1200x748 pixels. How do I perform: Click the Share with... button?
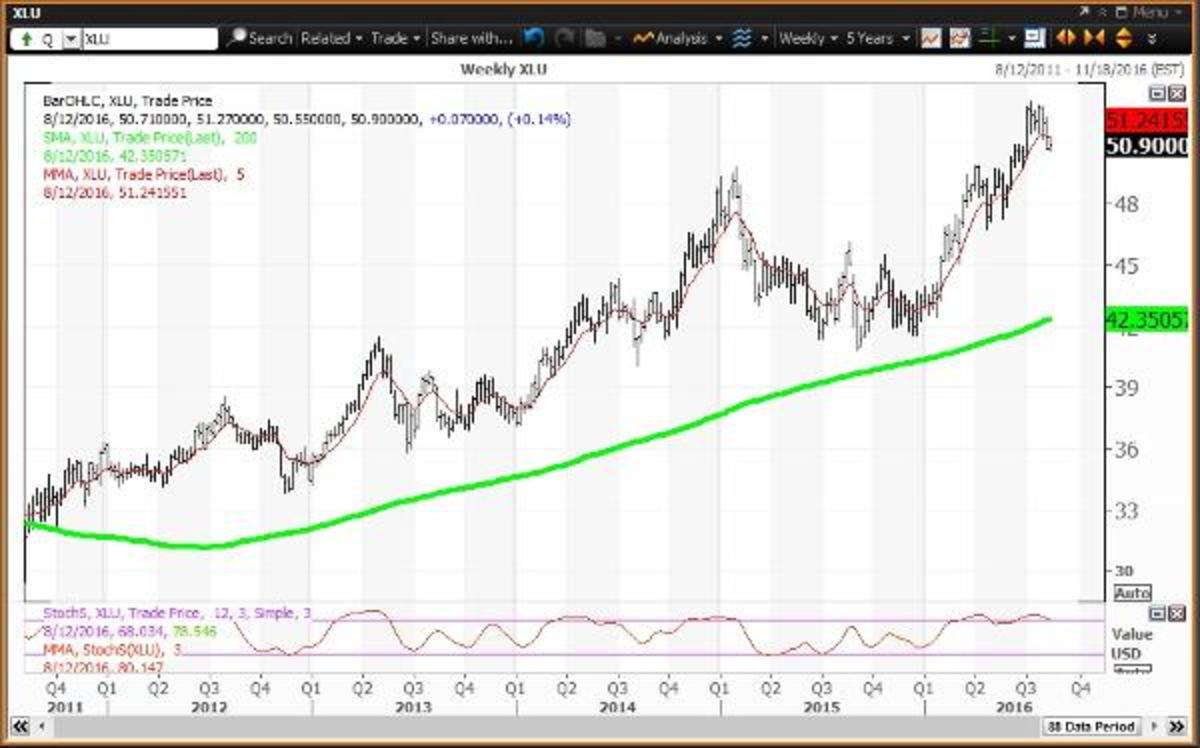tap(470, 39)
